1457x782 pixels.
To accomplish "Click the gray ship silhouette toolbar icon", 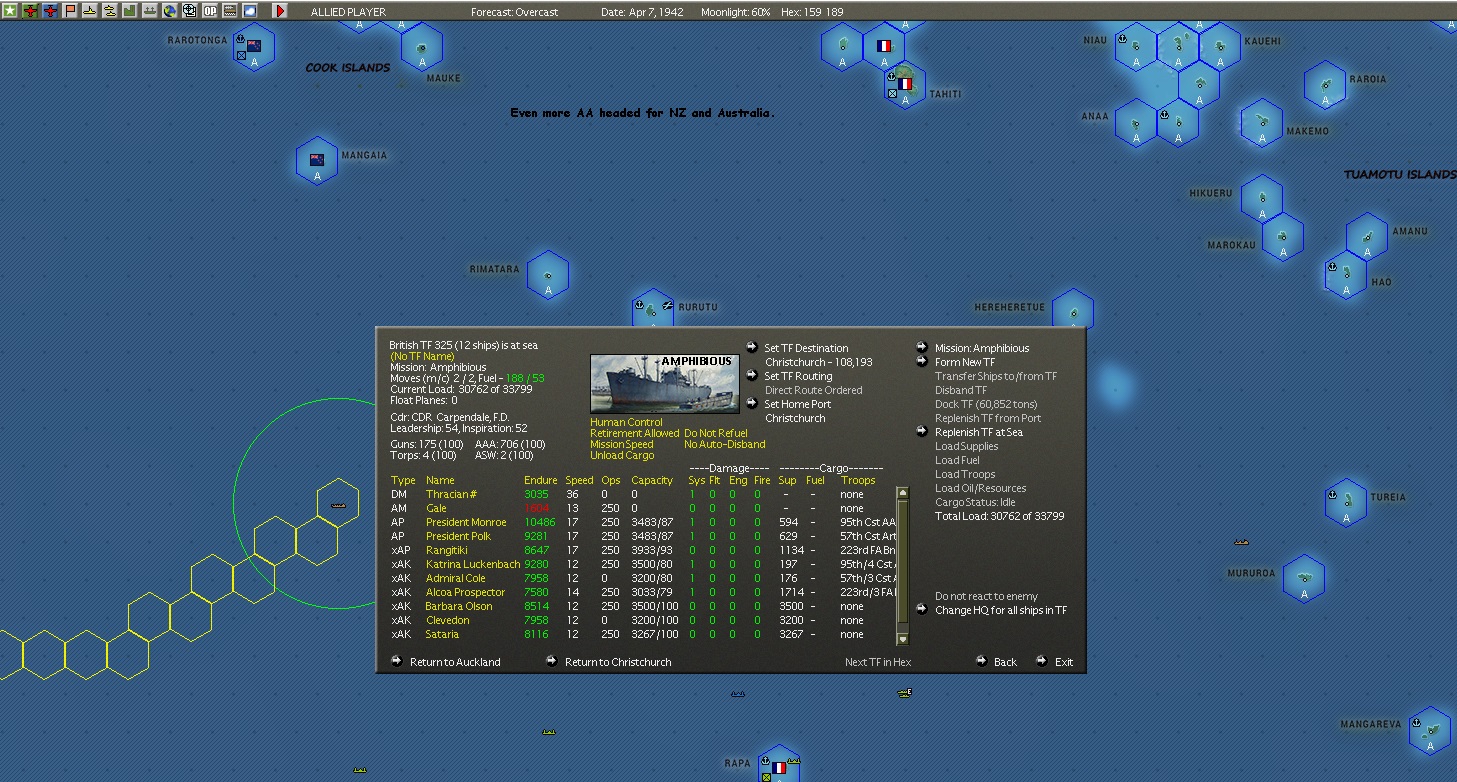I will [150, 10].
